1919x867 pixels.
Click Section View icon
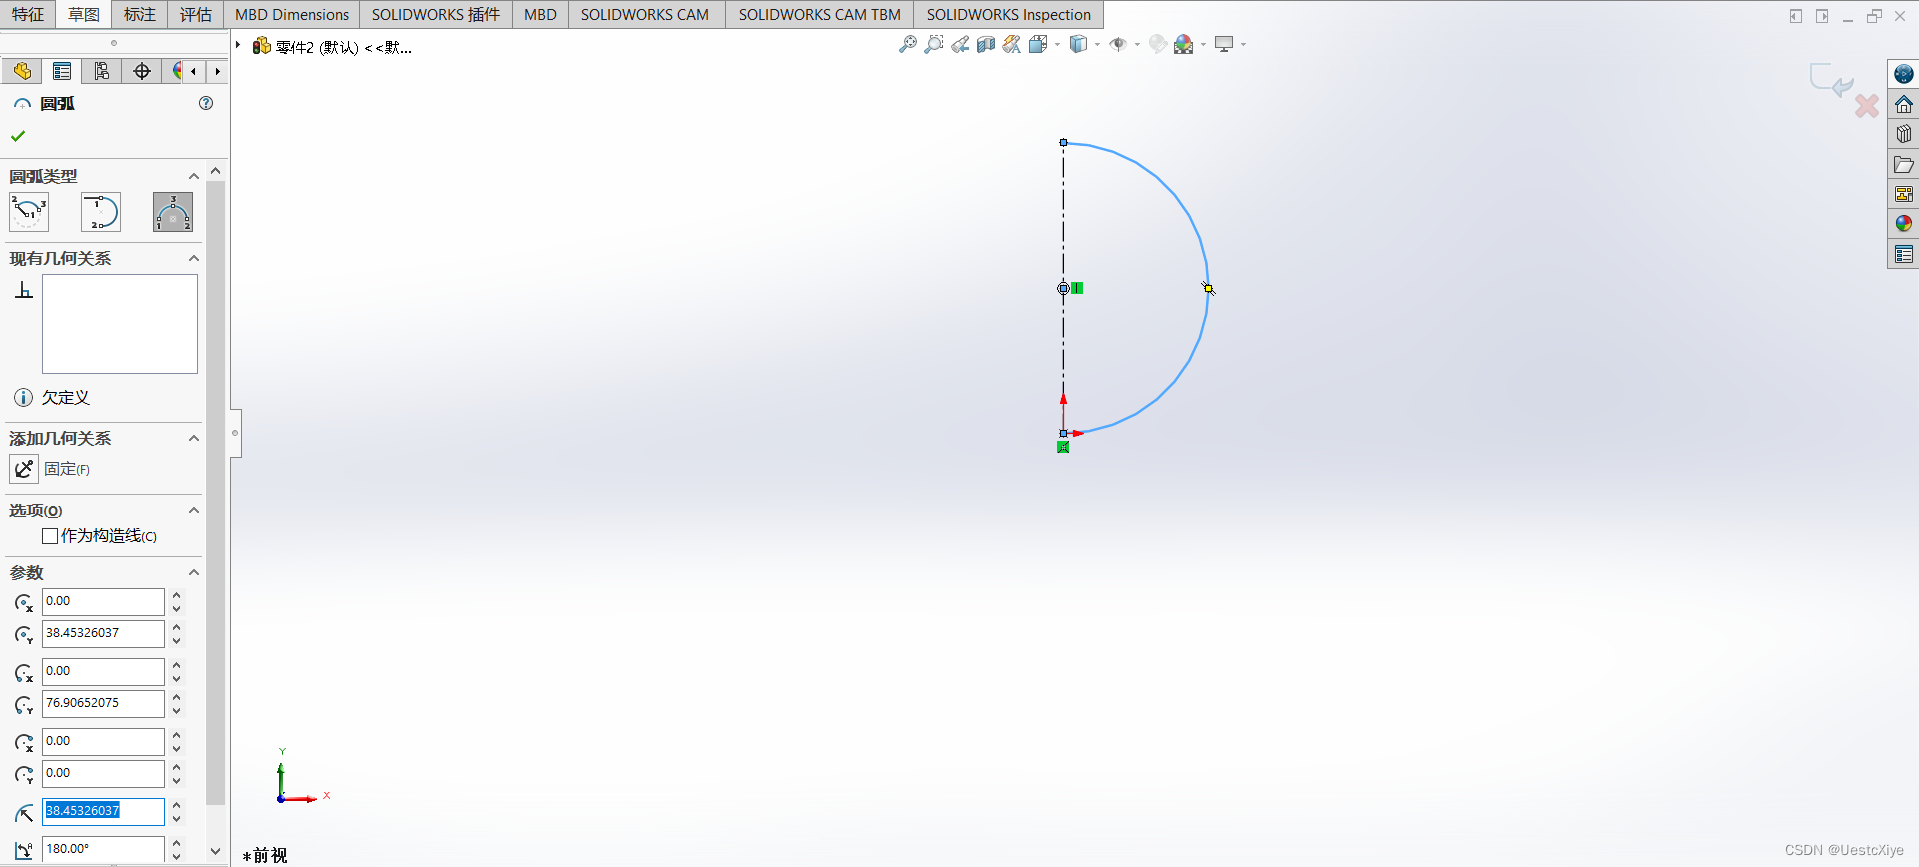tap(986, 44)
